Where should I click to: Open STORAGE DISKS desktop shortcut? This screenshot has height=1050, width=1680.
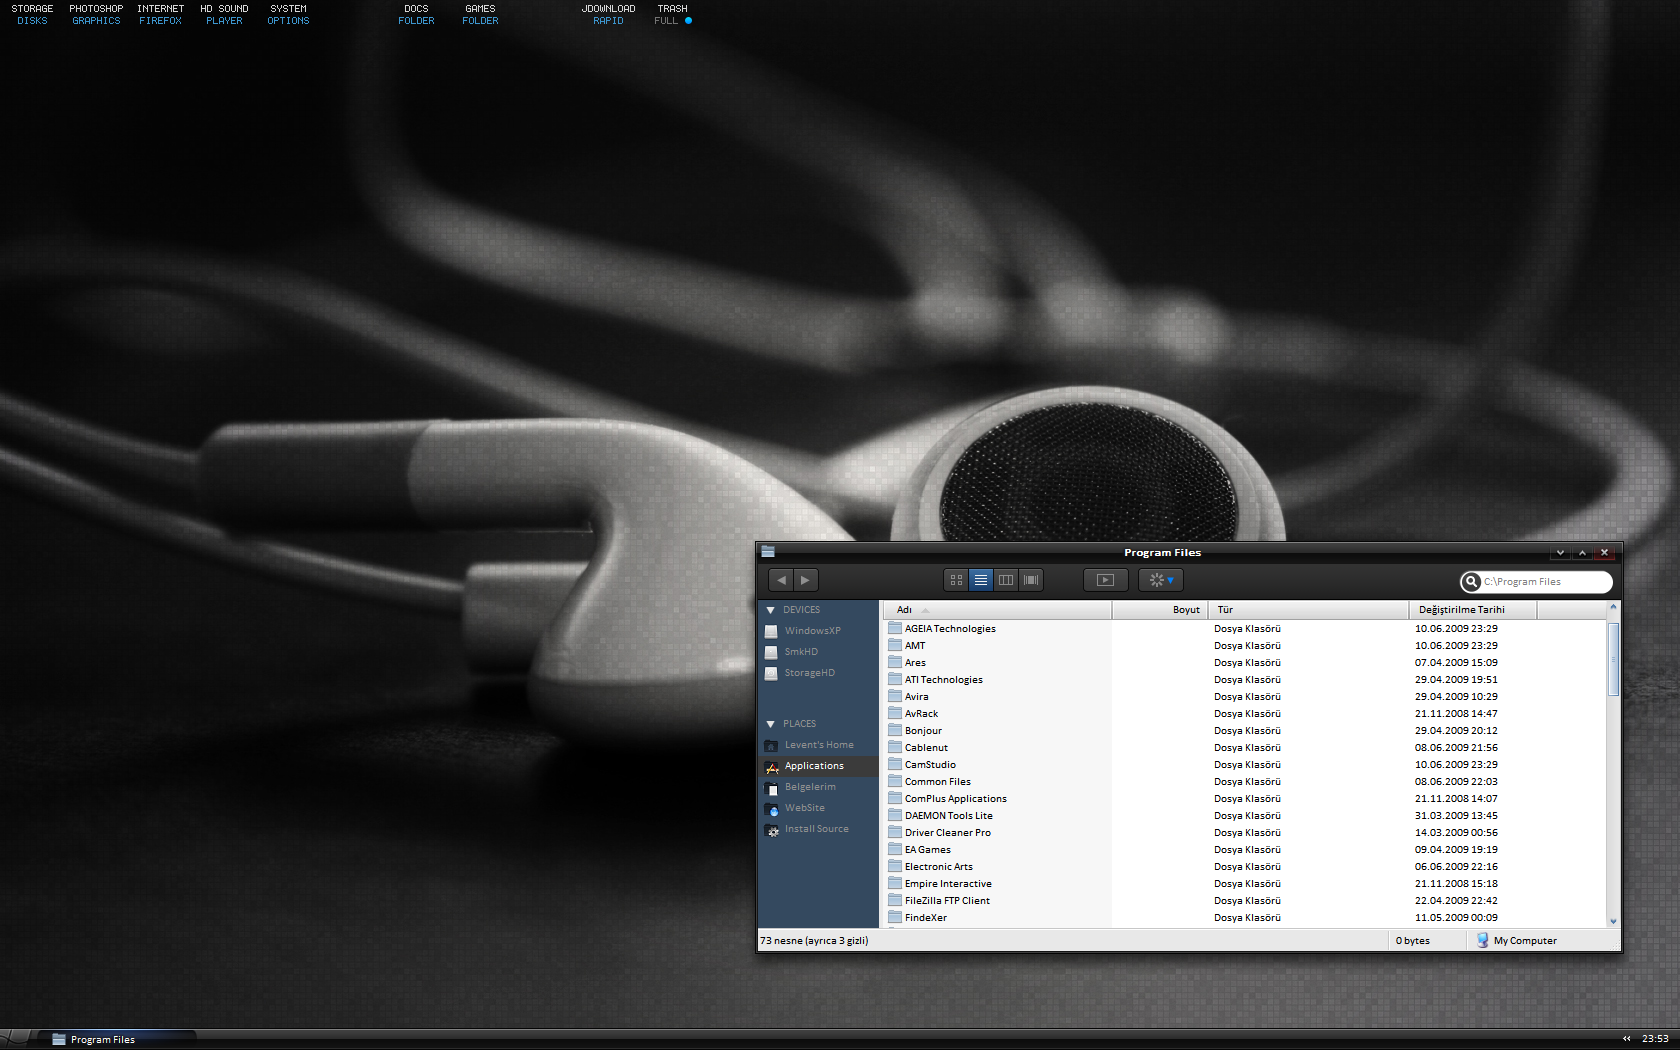(x=32, y=15)
